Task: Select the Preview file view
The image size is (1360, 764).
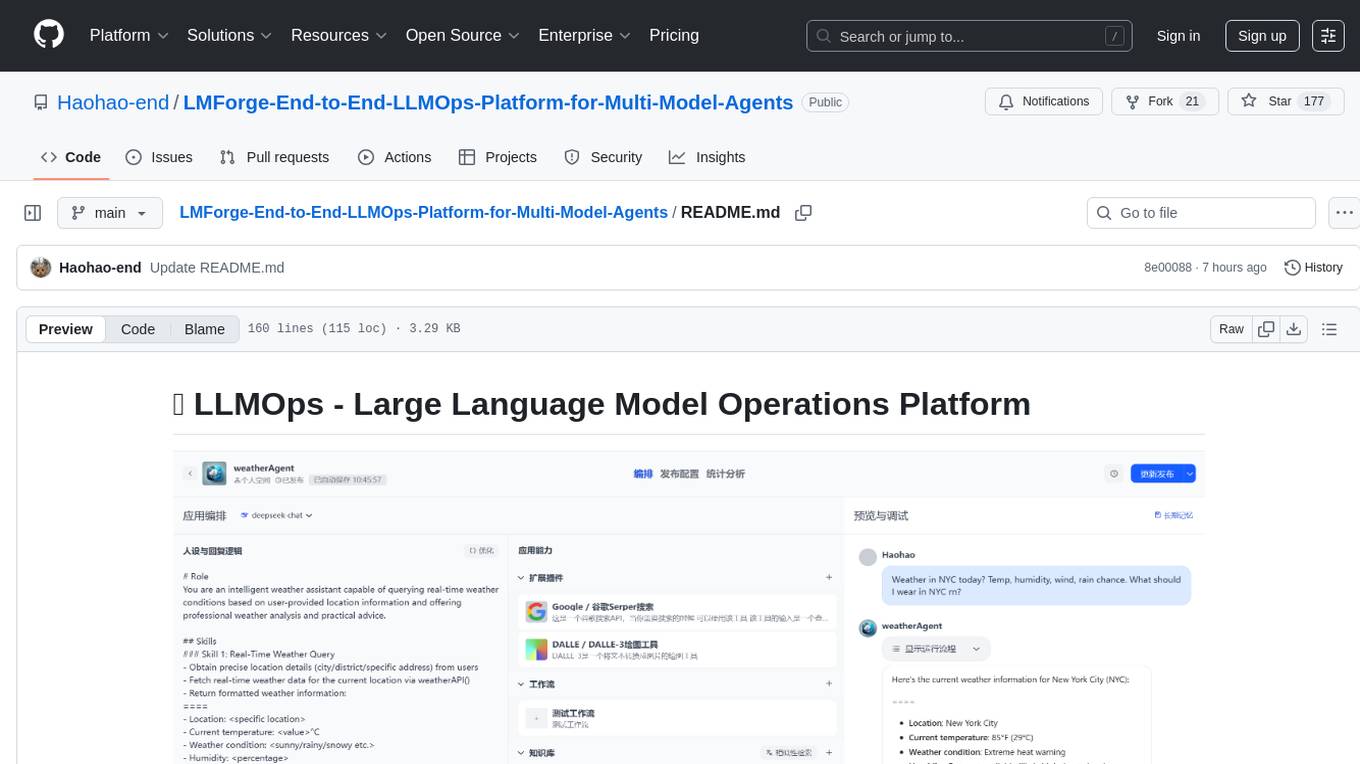Action: (66, 329)
